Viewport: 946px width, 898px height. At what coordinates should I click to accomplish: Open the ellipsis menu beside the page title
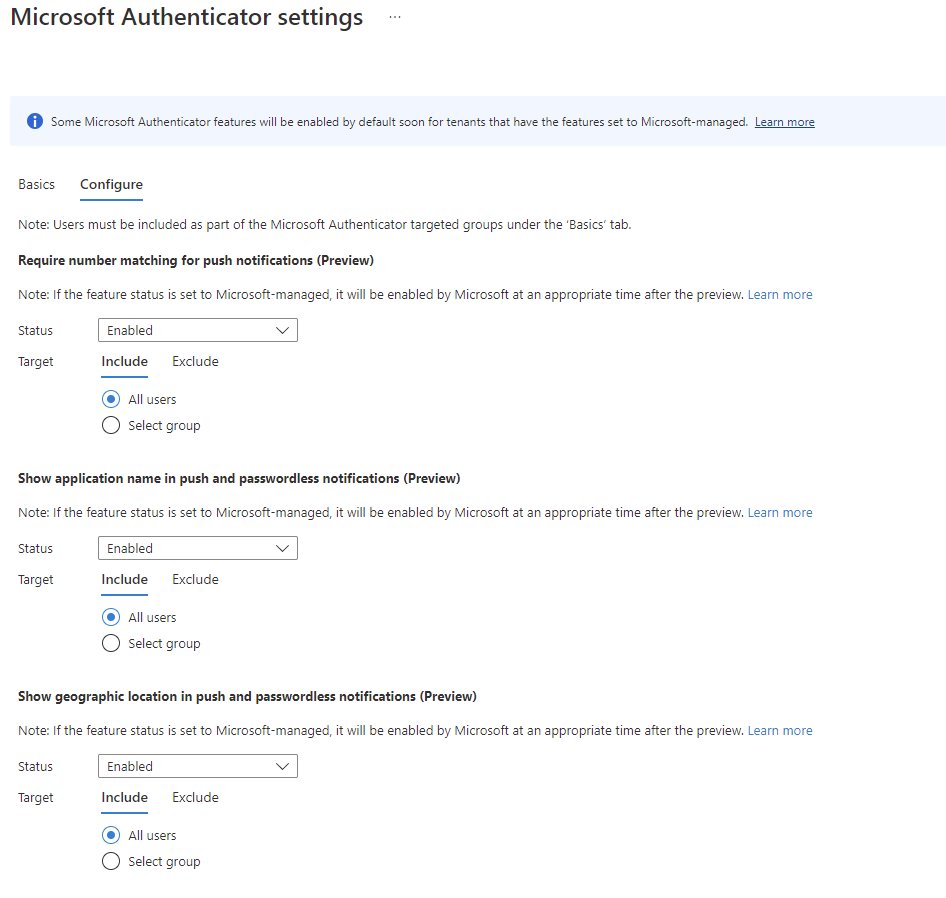394,16
